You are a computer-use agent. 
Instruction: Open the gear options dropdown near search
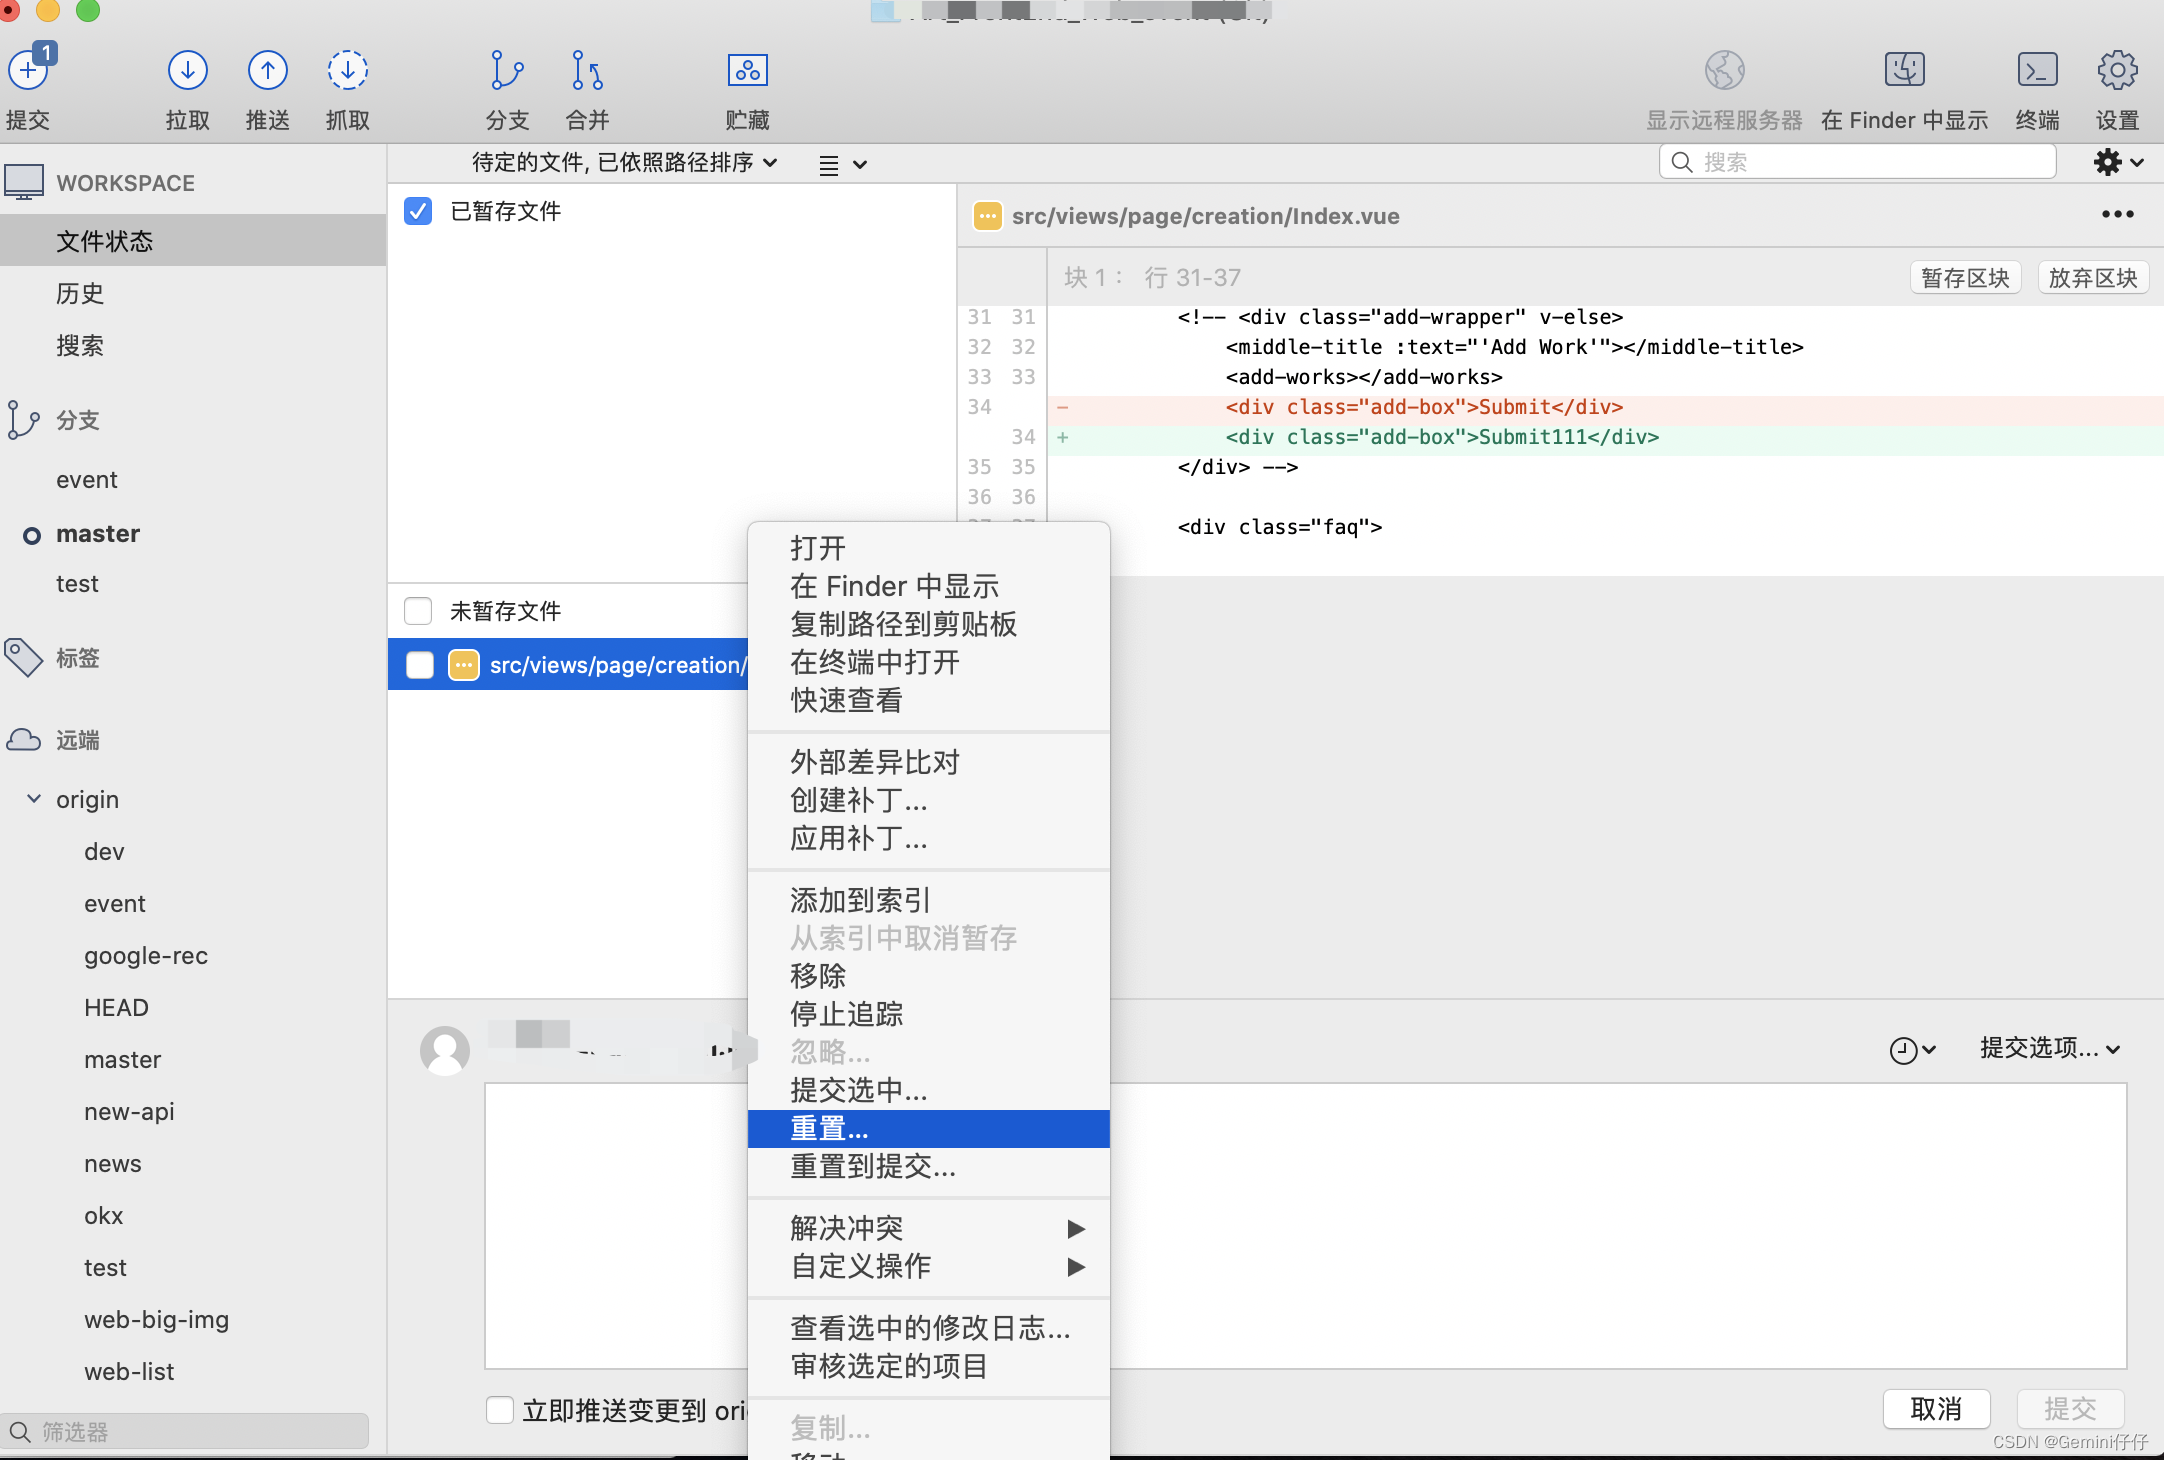(x=2118, y=162)
